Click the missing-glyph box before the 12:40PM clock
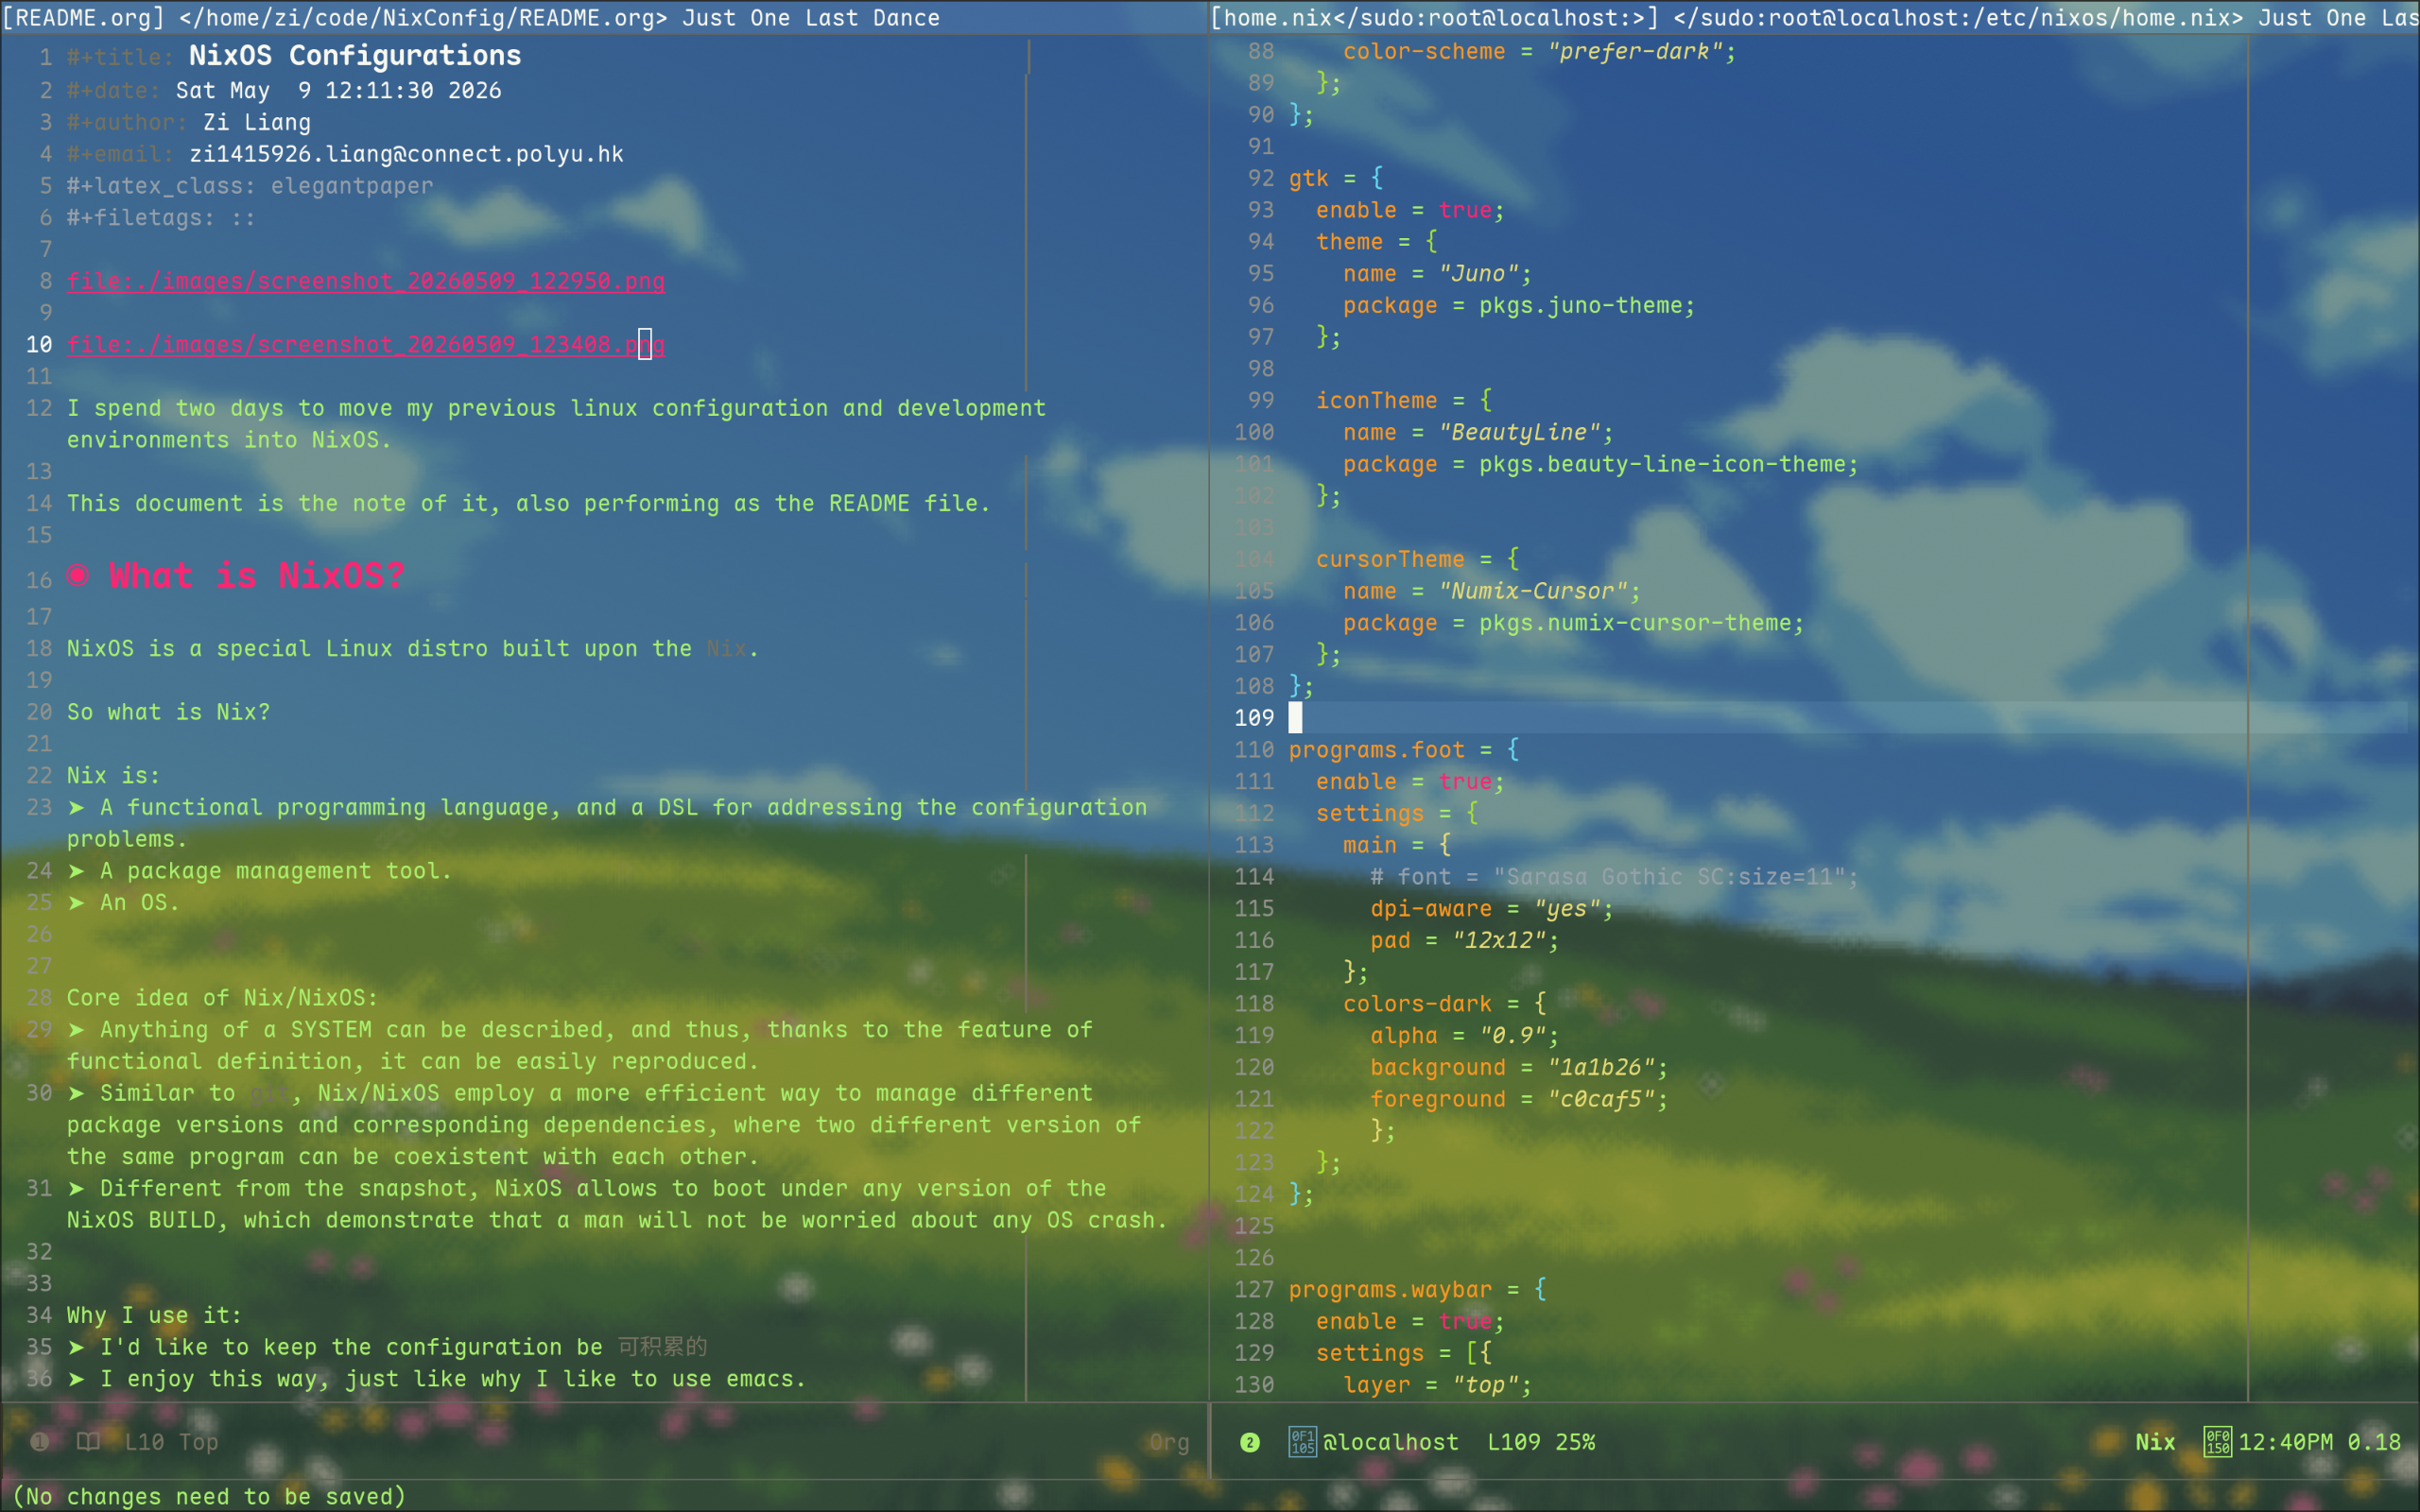This screenshot has height=1512, width=2420. tap(2217, 1442)
